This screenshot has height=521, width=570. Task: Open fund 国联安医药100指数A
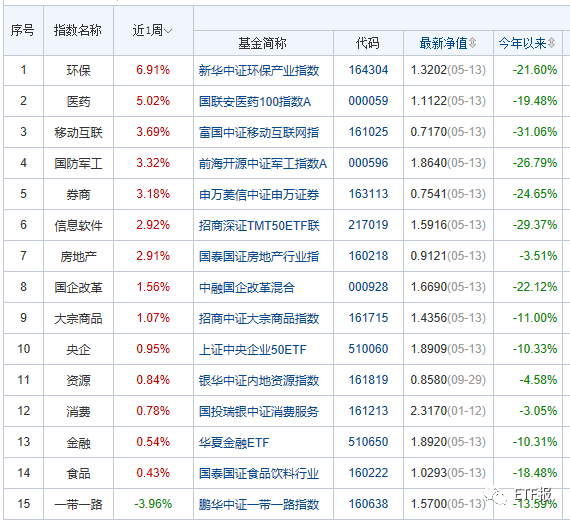click(x=255, y=101)
